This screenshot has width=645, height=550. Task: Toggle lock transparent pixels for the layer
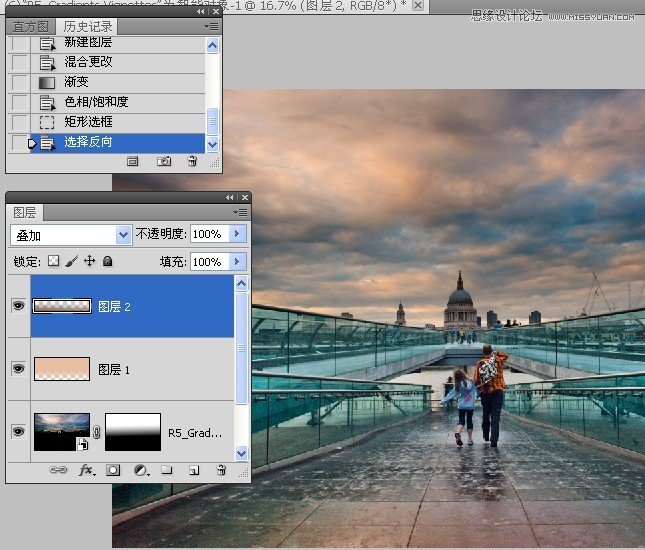coord(54,261)
